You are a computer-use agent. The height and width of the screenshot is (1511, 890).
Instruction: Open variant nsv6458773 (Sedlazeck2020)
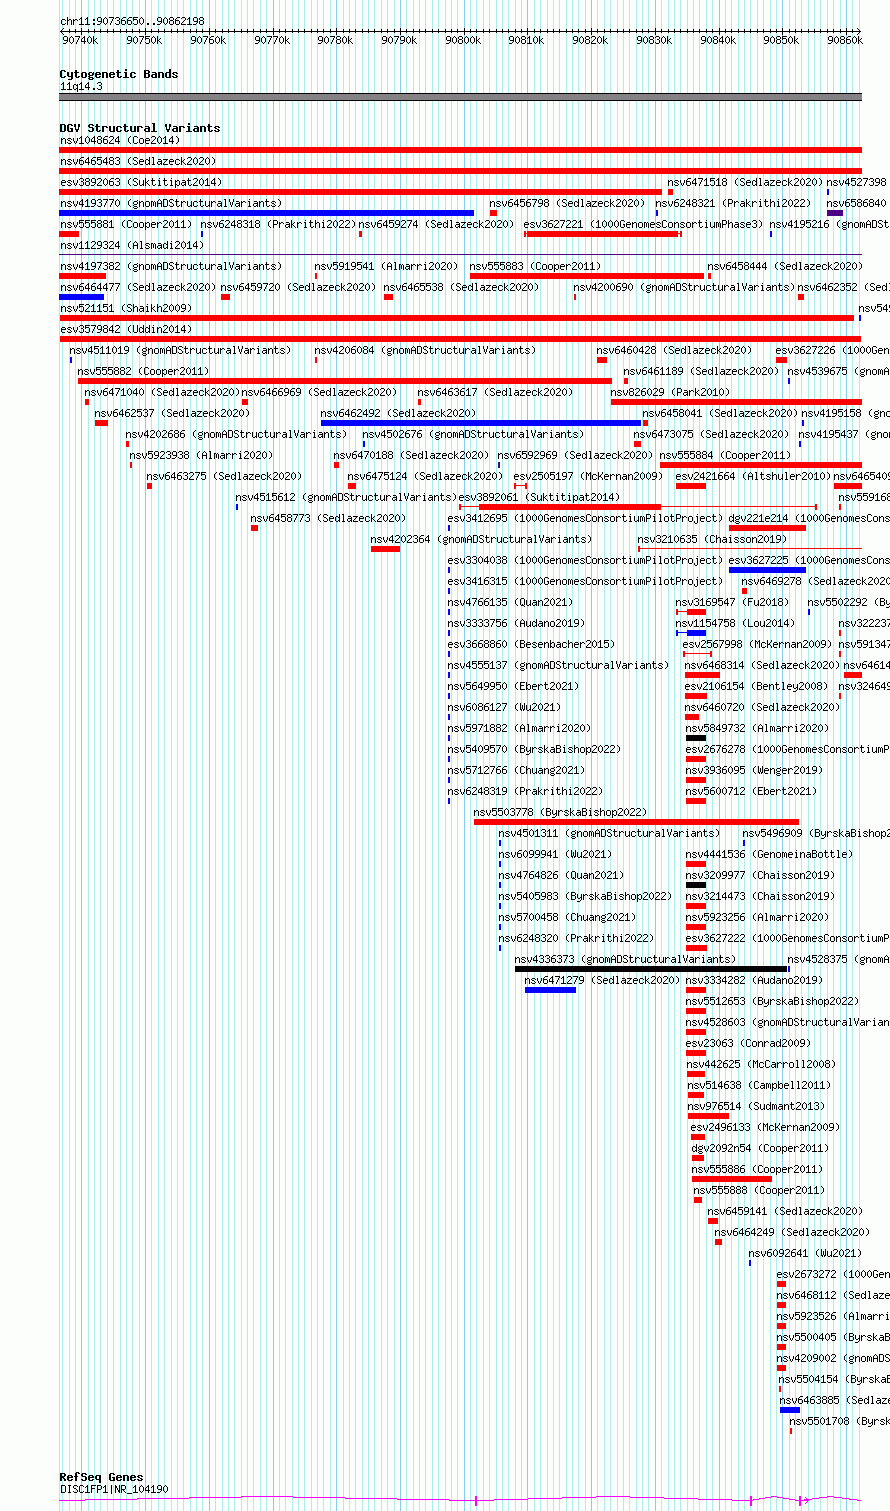[x=329, y=518]
